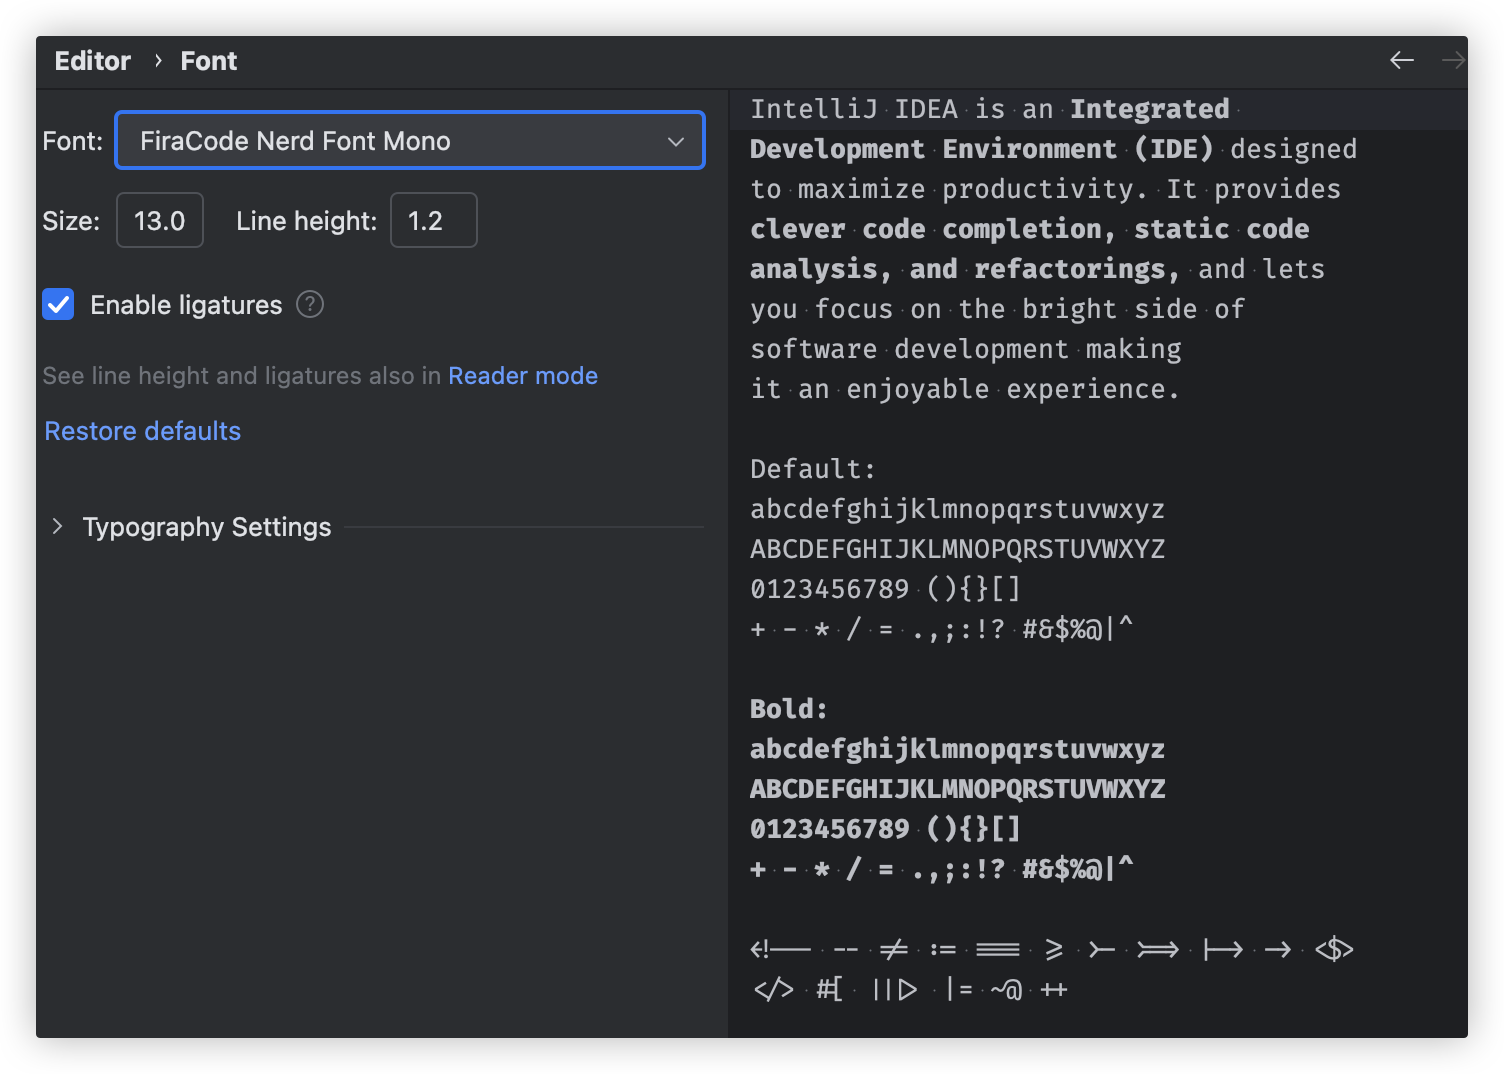Click the Restore defaults link
The height and width of the screenshot is (1074, 1504).
click(143, 431)
